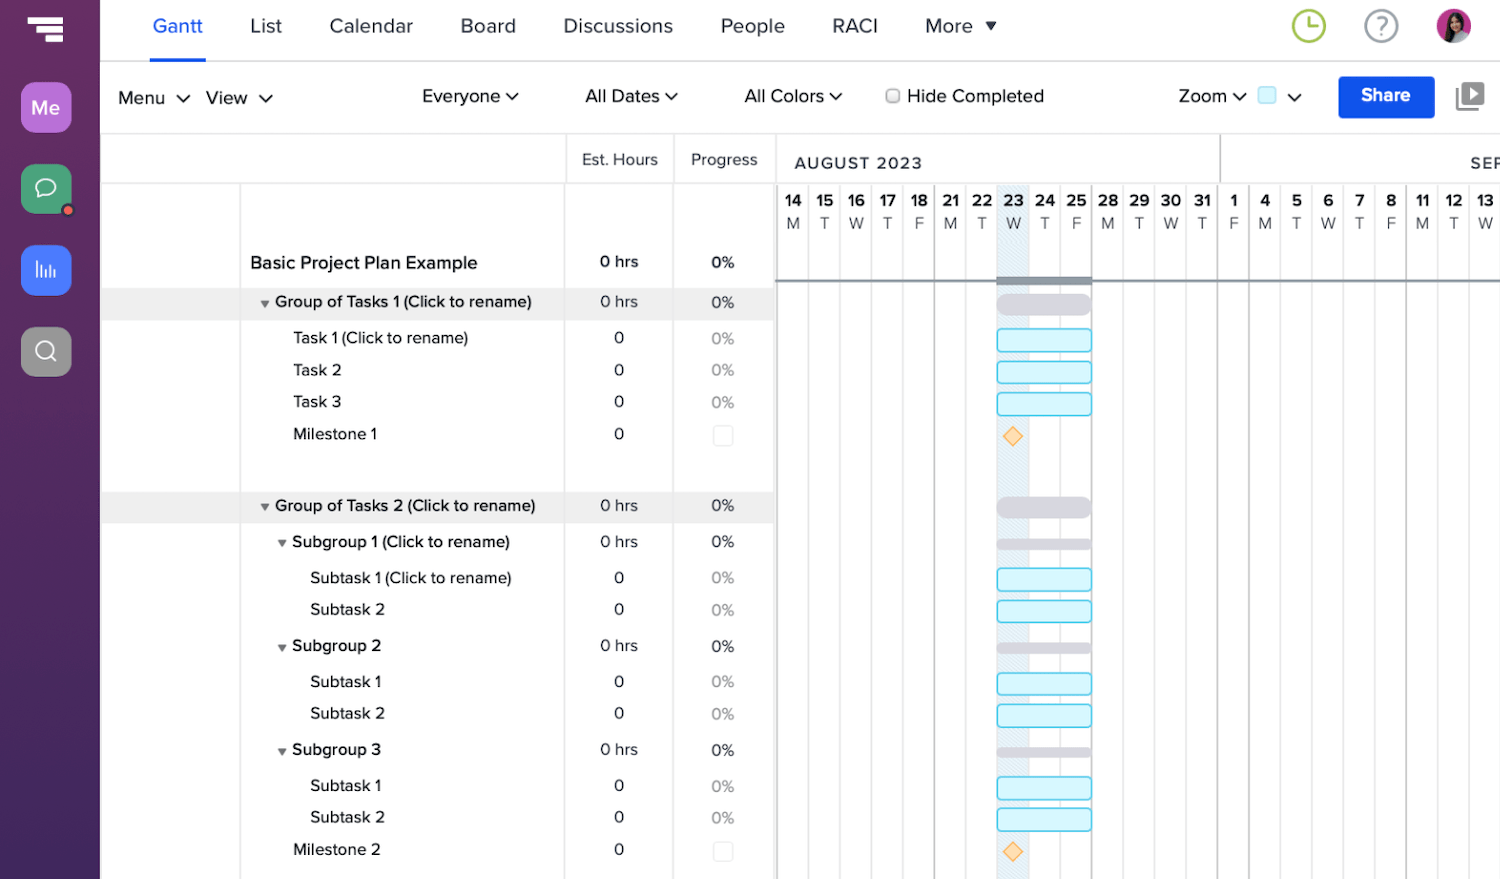The width and height of the screenshot is (1500, 879).
Task: Open the help question mark icon
Action: click(1381, 26)
